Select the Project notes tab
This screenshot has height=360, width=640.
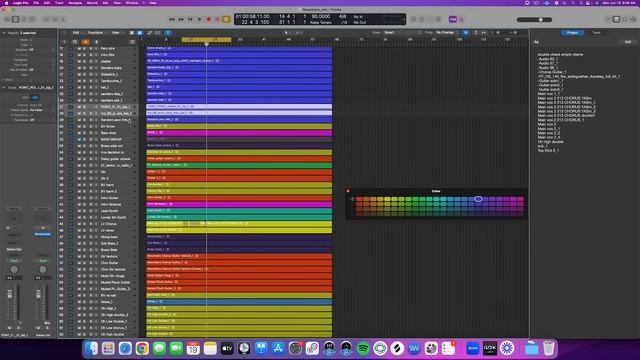coord(572,33)
